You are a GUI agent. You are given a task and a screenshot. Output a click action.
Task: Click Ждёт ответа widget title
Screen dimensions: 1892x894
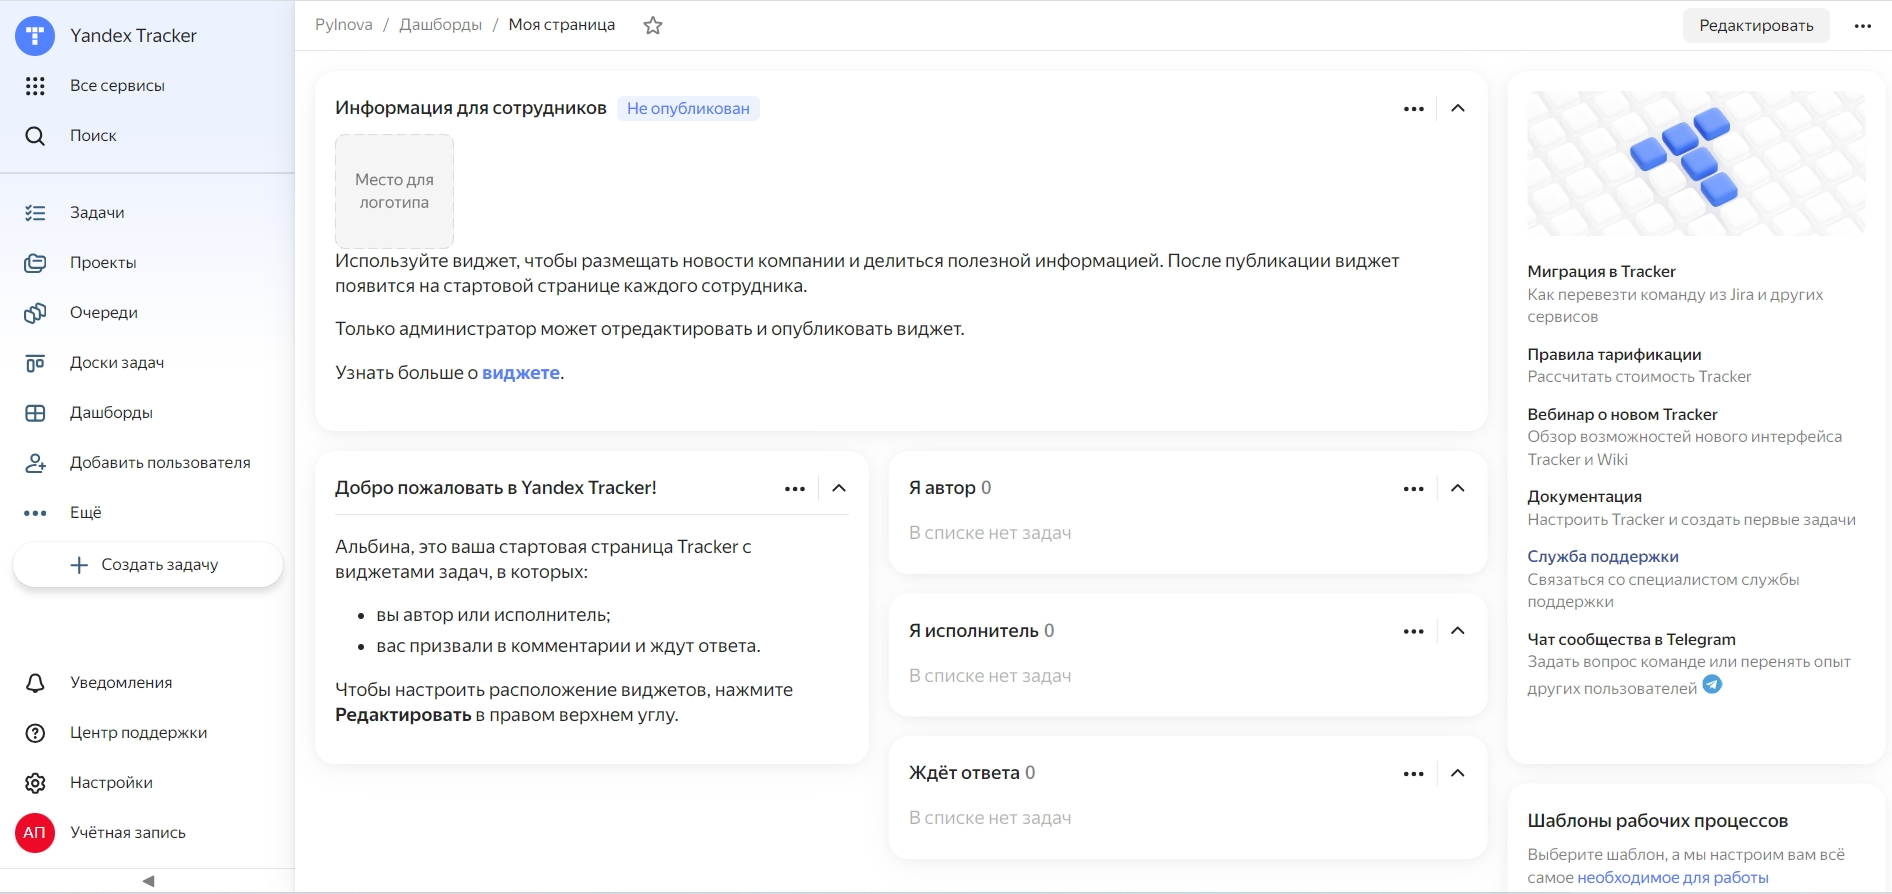pos(964,773)
